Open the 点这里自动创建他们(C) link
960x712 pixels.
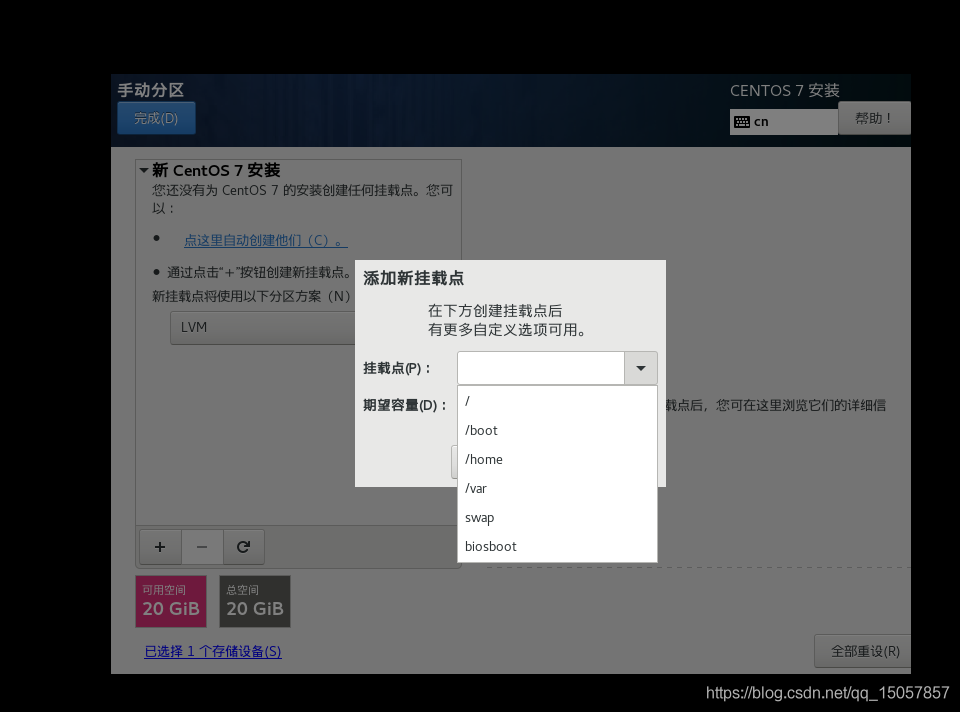tap(266, 241)
